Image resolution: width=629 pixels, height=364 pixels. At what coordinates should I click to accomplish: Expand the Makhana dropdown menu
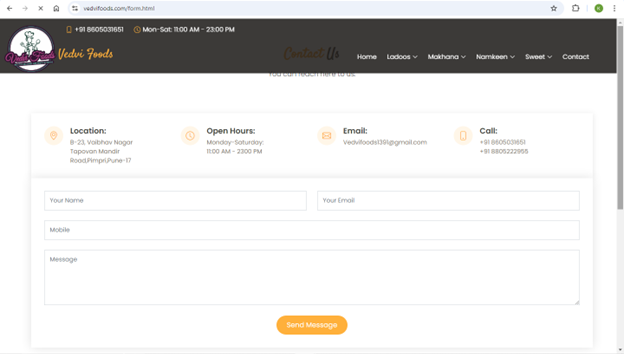coord(446,57)
